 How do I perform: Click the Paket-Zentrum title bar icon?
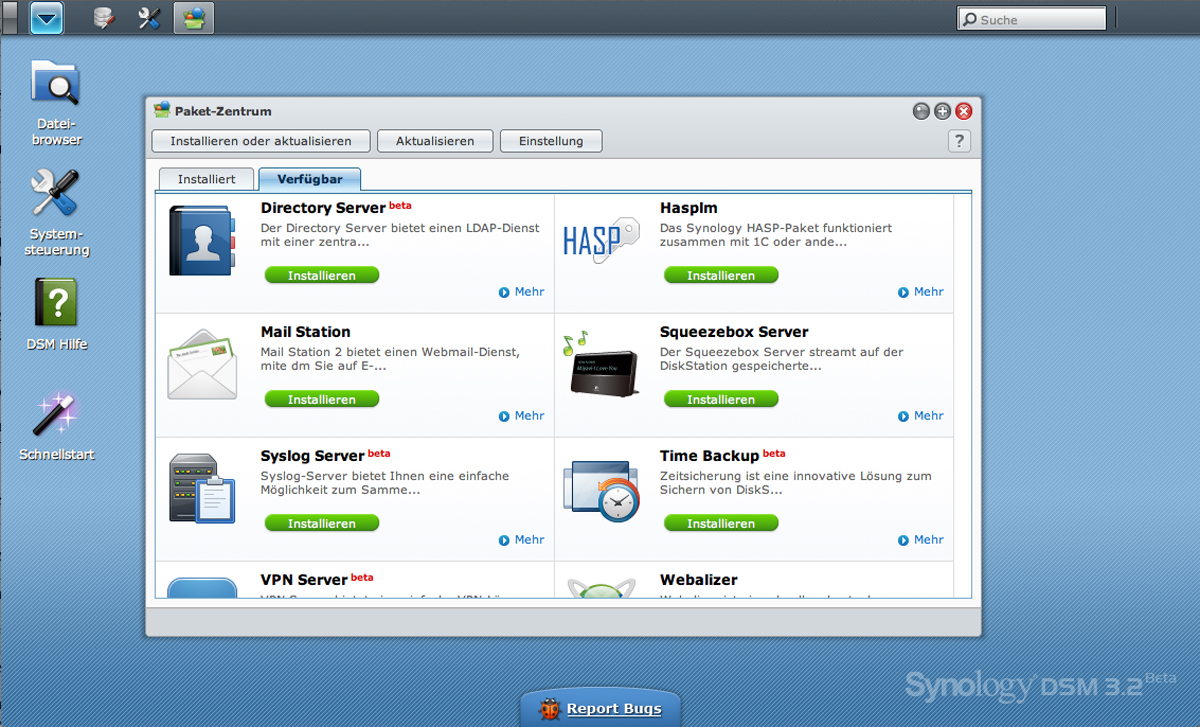click(x=162, y=110)
